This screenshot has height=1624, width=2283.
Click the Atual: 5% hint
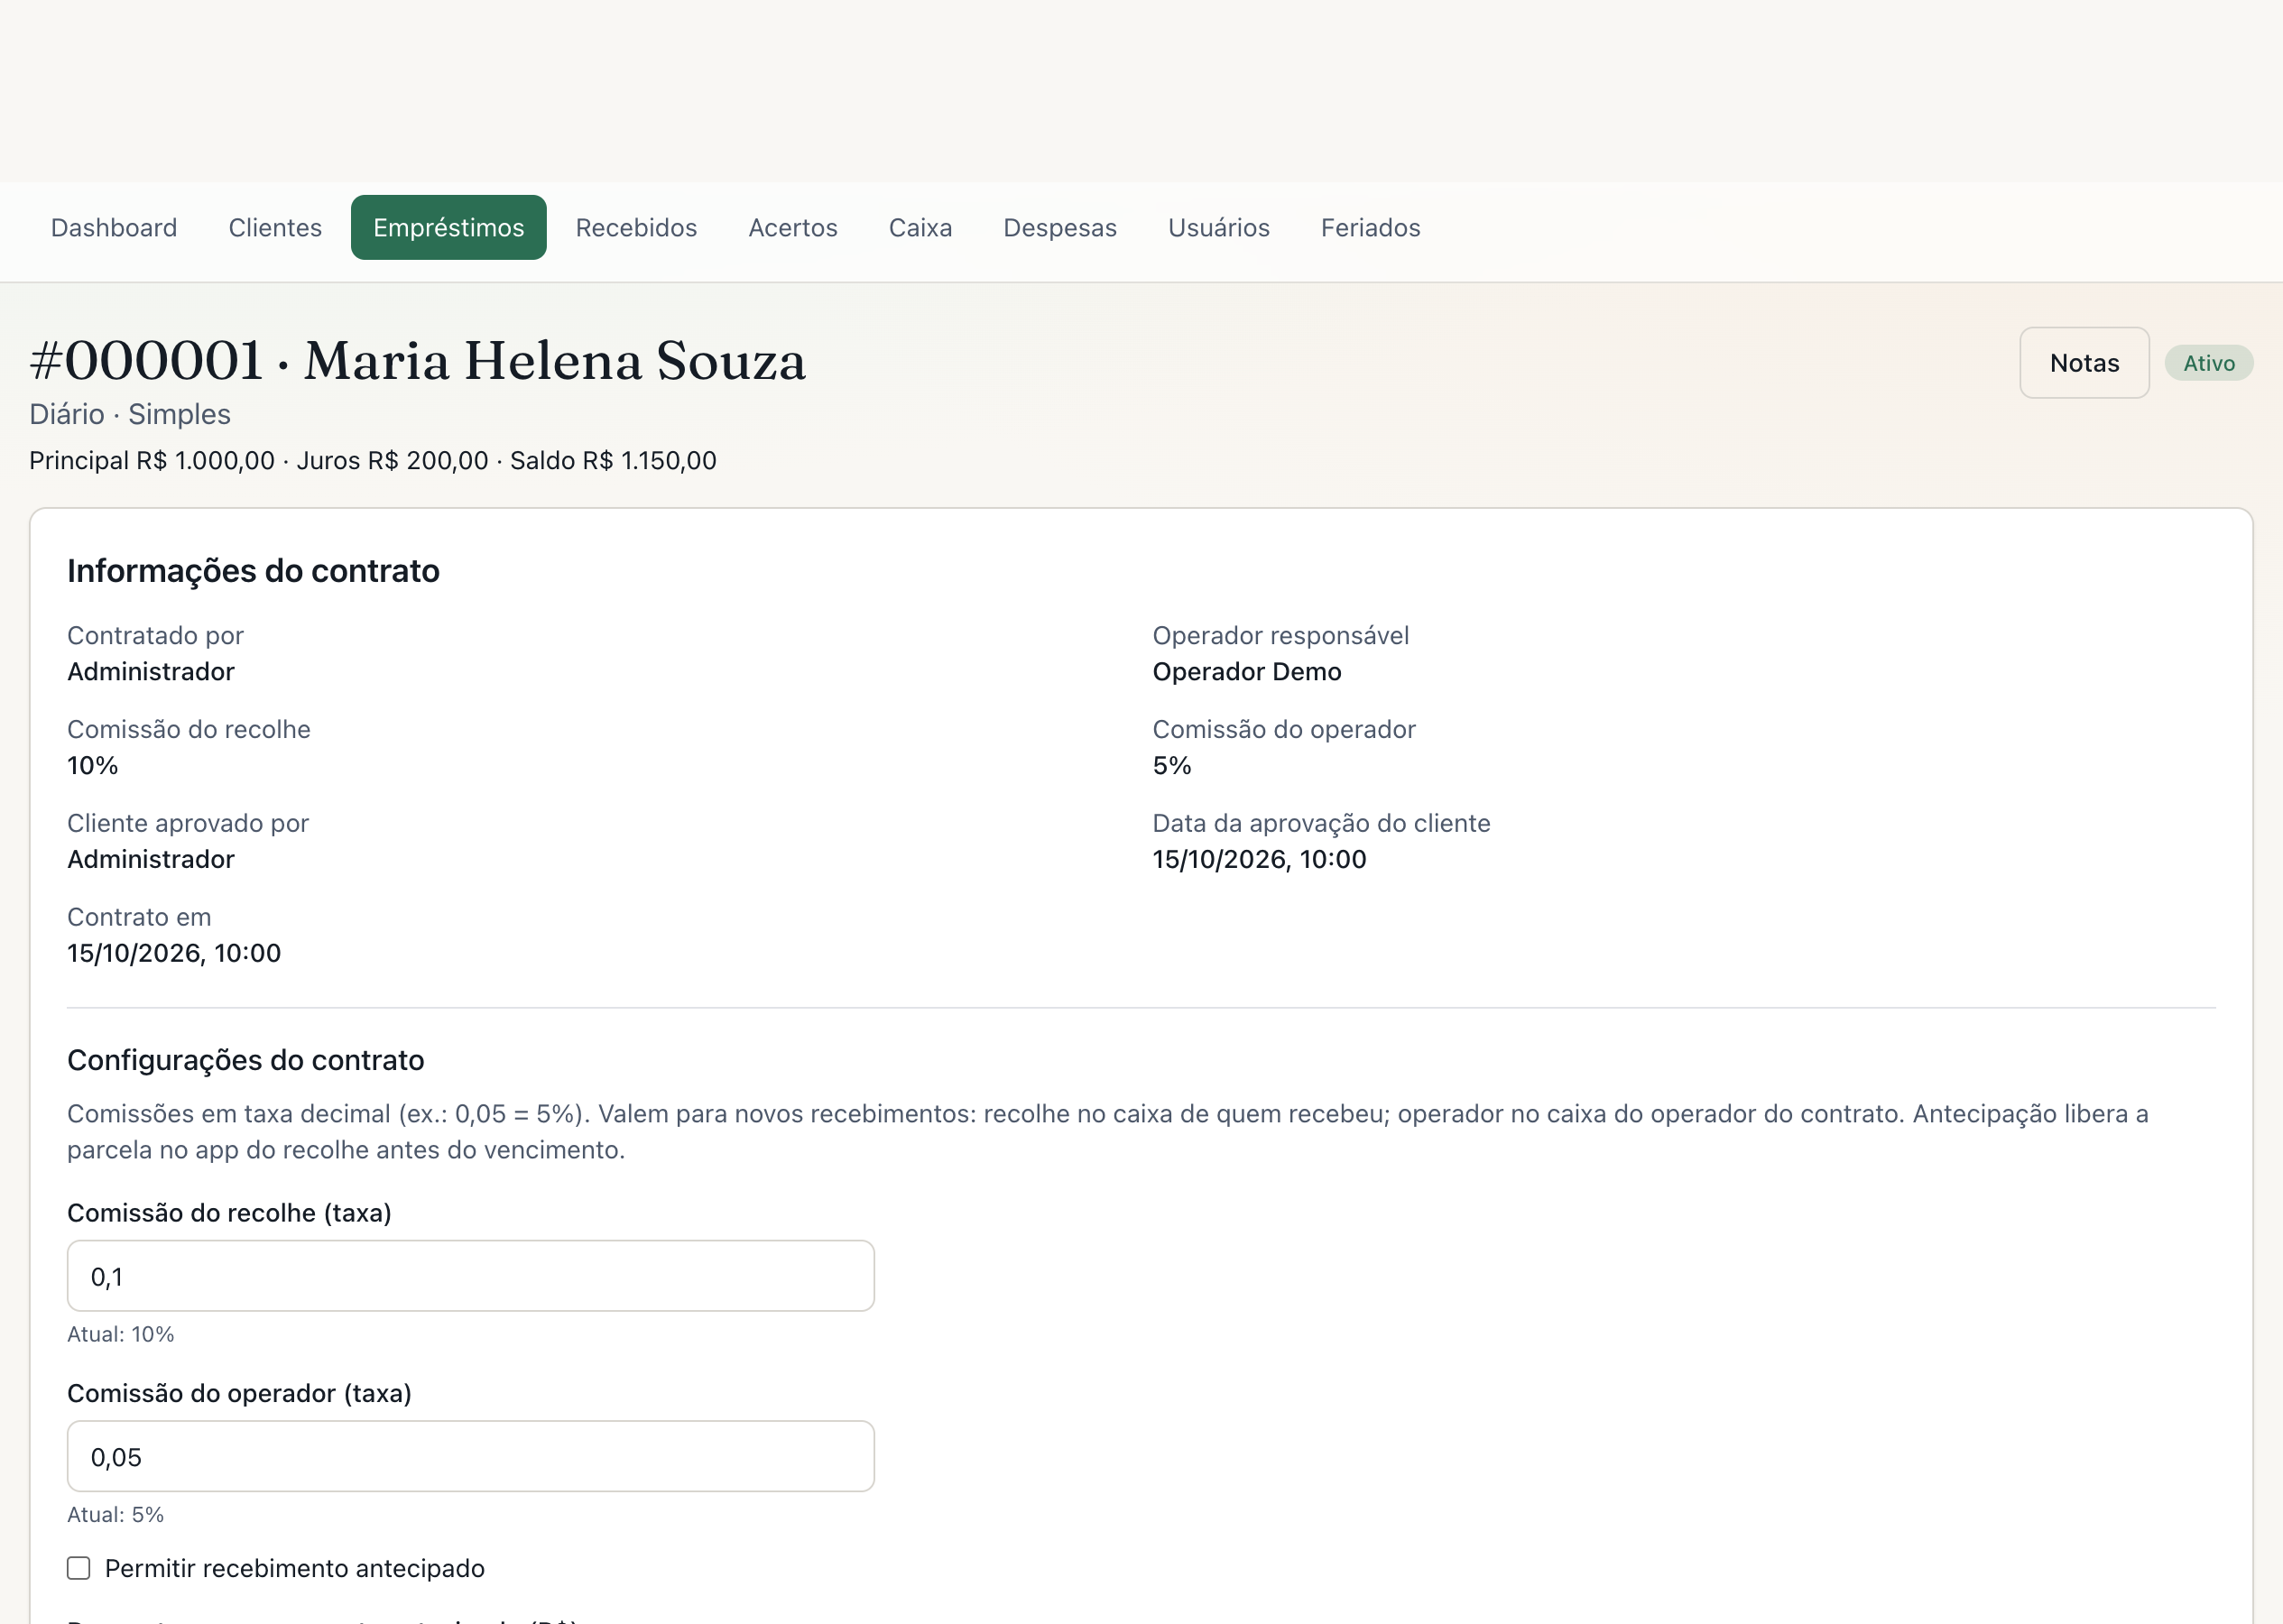[116, 1514]
